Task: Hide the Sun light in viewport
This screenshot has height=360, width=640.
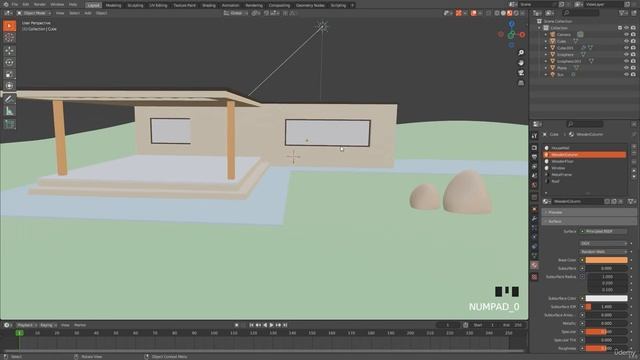Action: click(626, 74)
